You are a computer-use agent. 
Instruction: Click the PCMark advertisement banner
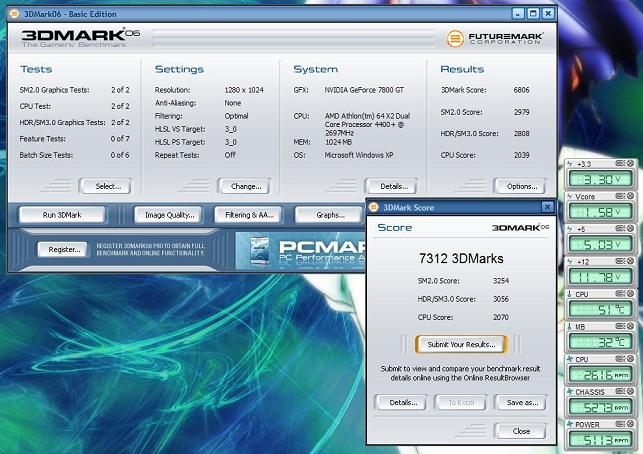(300, 250)
